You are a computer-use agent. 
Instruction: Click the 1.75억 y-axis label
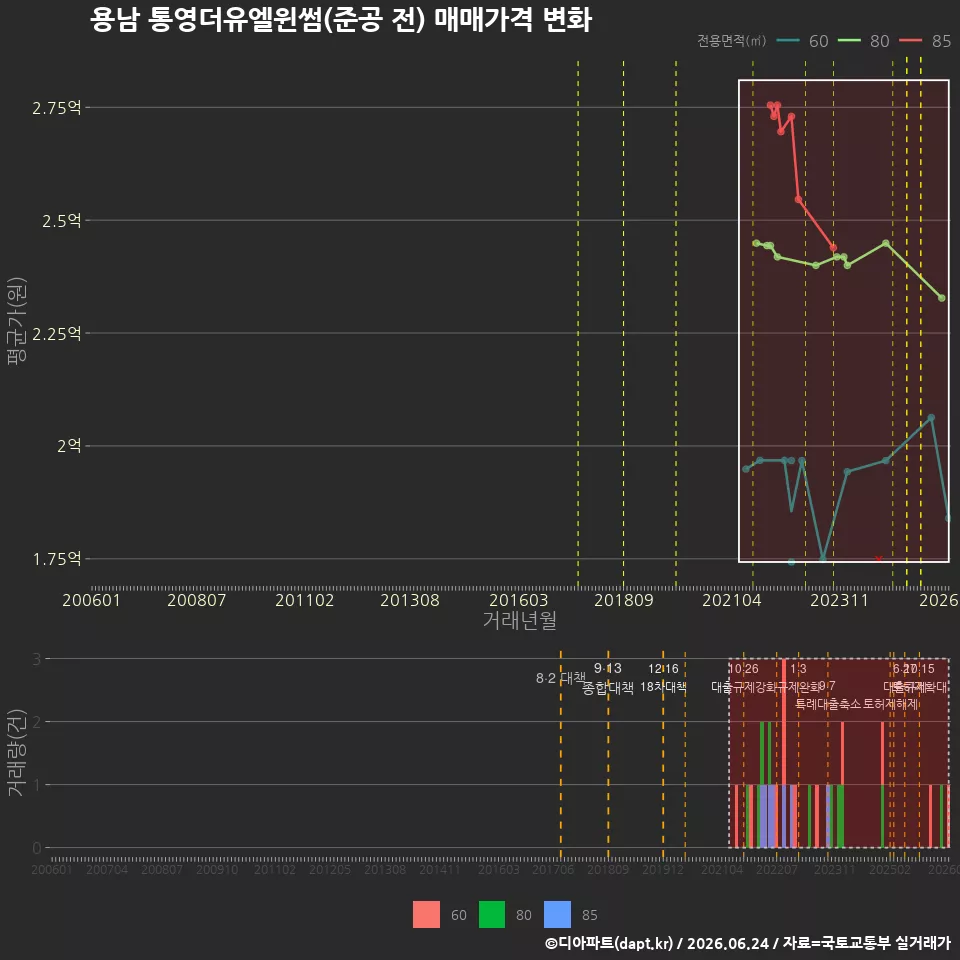pos(57,559)
